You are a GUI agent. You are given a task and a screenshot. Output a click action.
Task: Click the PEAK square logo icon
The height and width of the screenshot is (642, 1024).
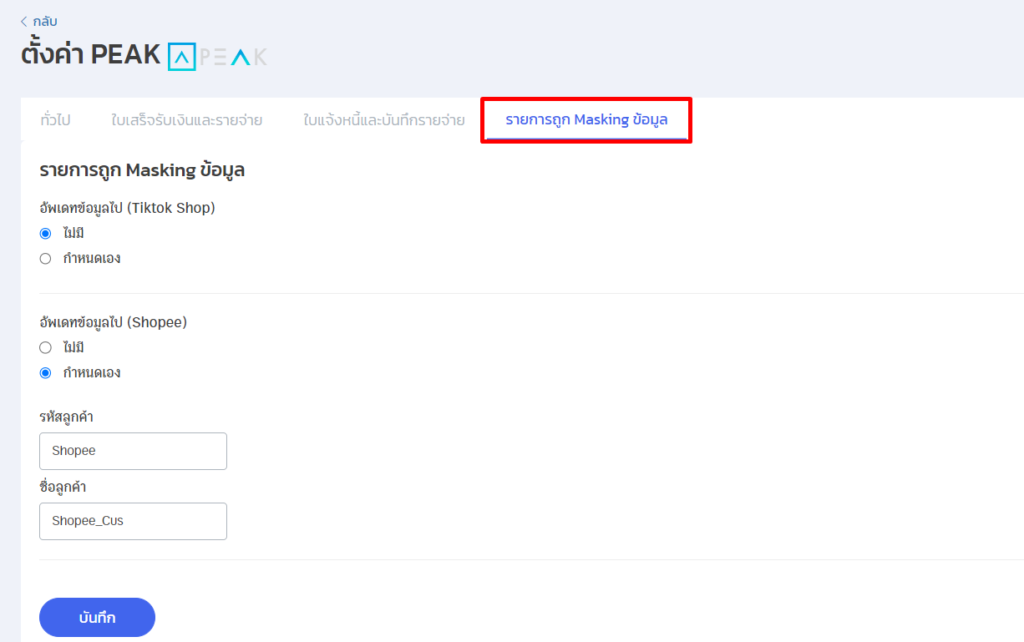(182, 56)
